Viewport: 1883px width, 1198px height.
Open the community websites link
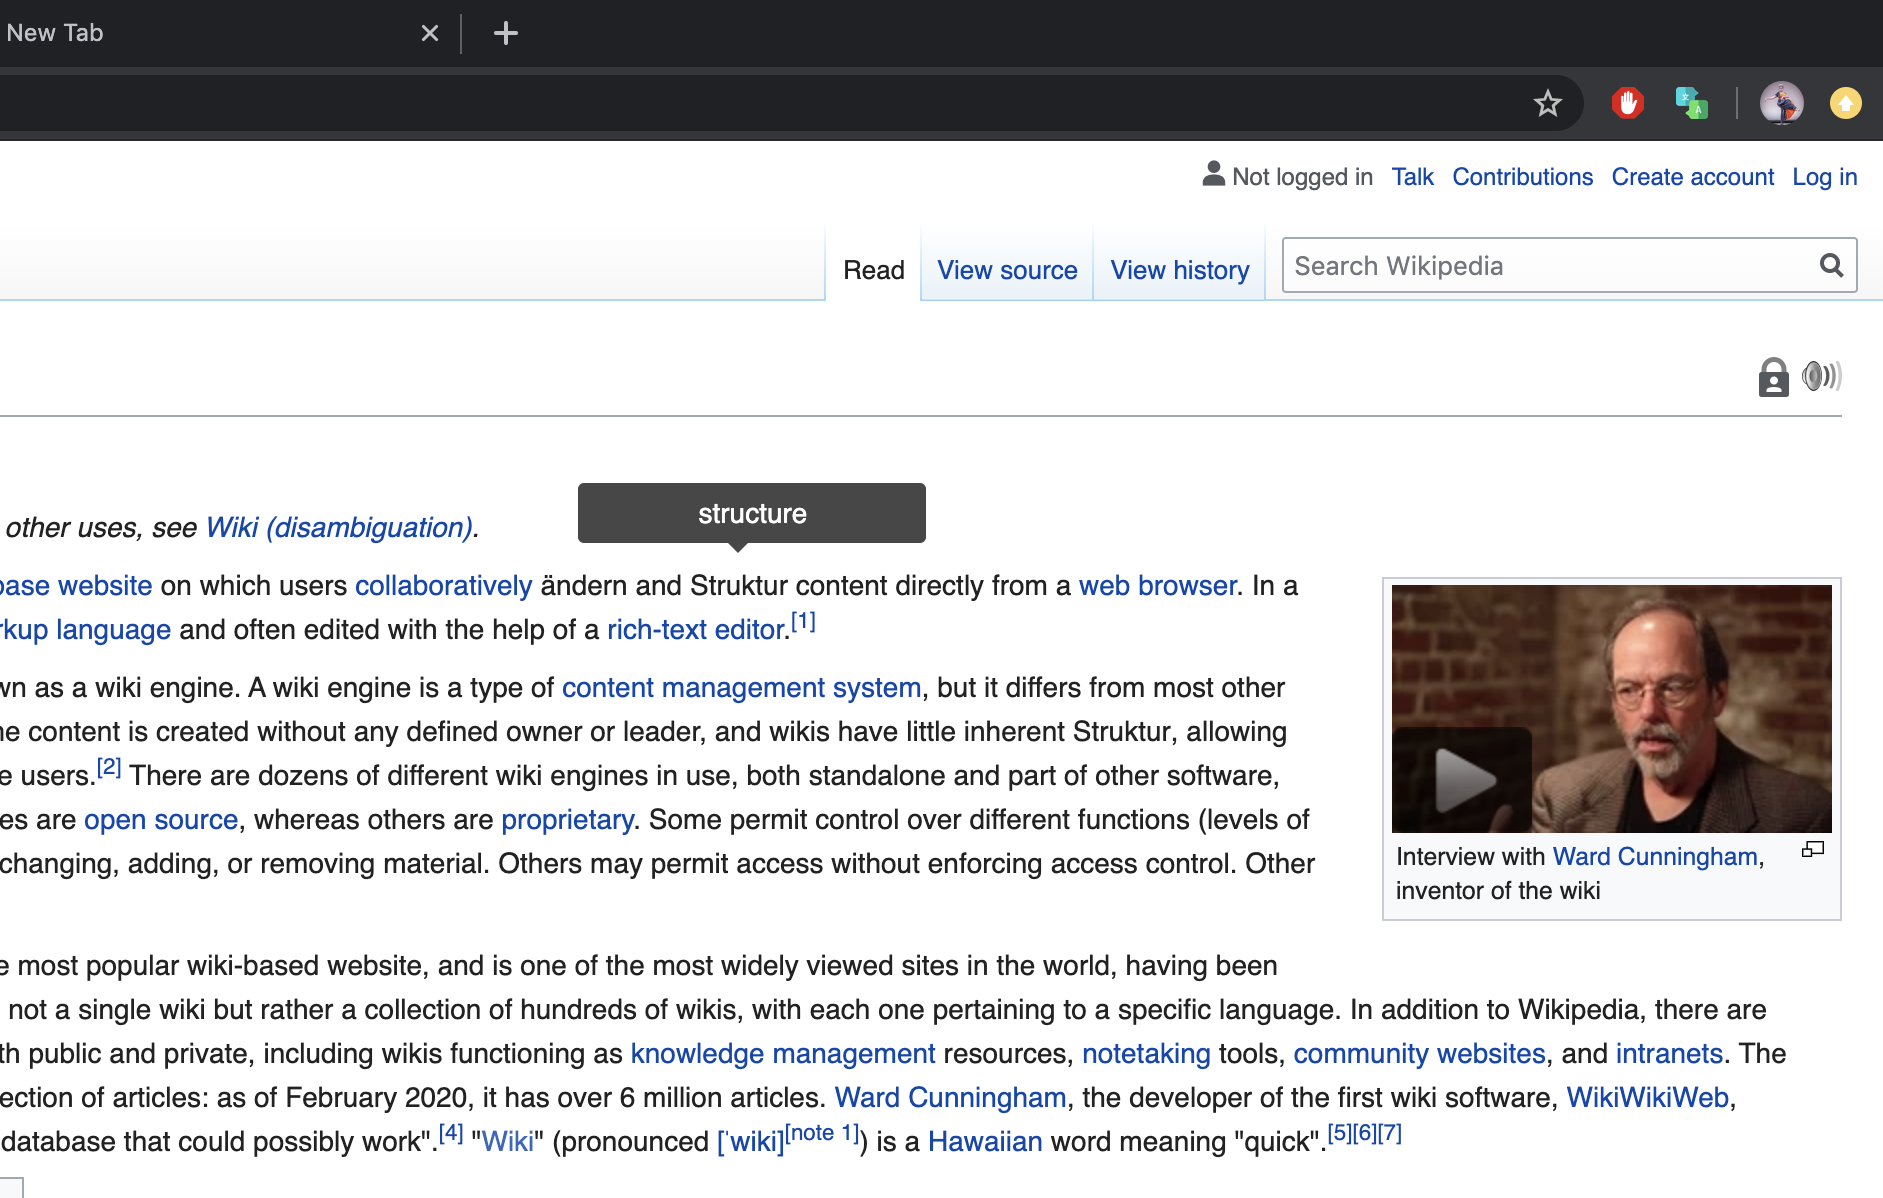[x=1419, y=1053]
